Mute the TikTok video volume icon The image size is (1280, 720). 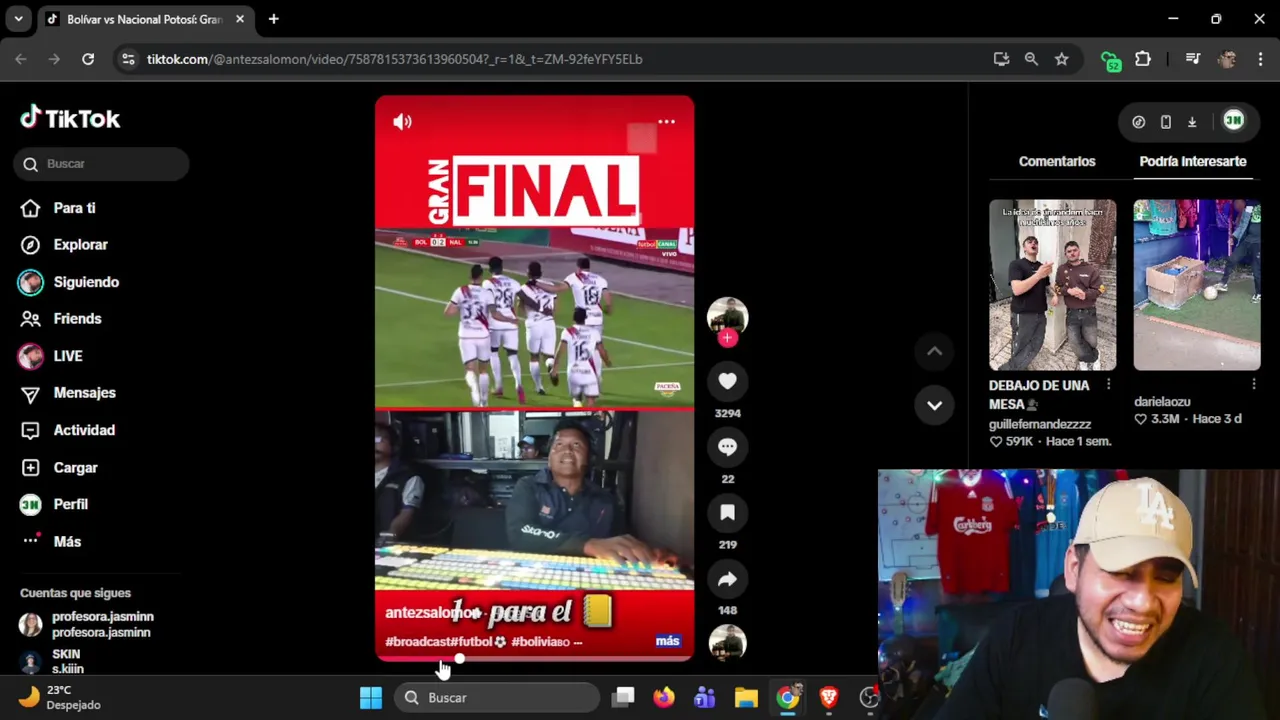tap(402, 122)
